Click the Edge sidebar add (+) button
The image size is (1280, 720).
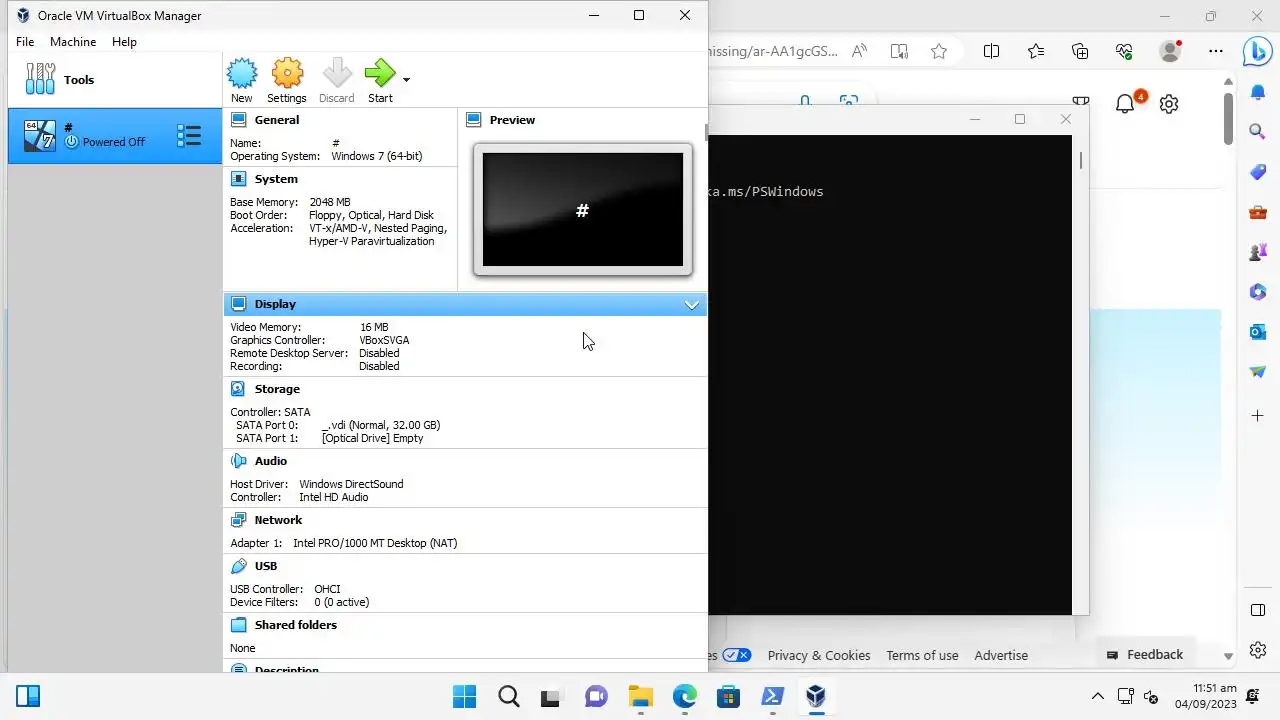(1258, 415)
